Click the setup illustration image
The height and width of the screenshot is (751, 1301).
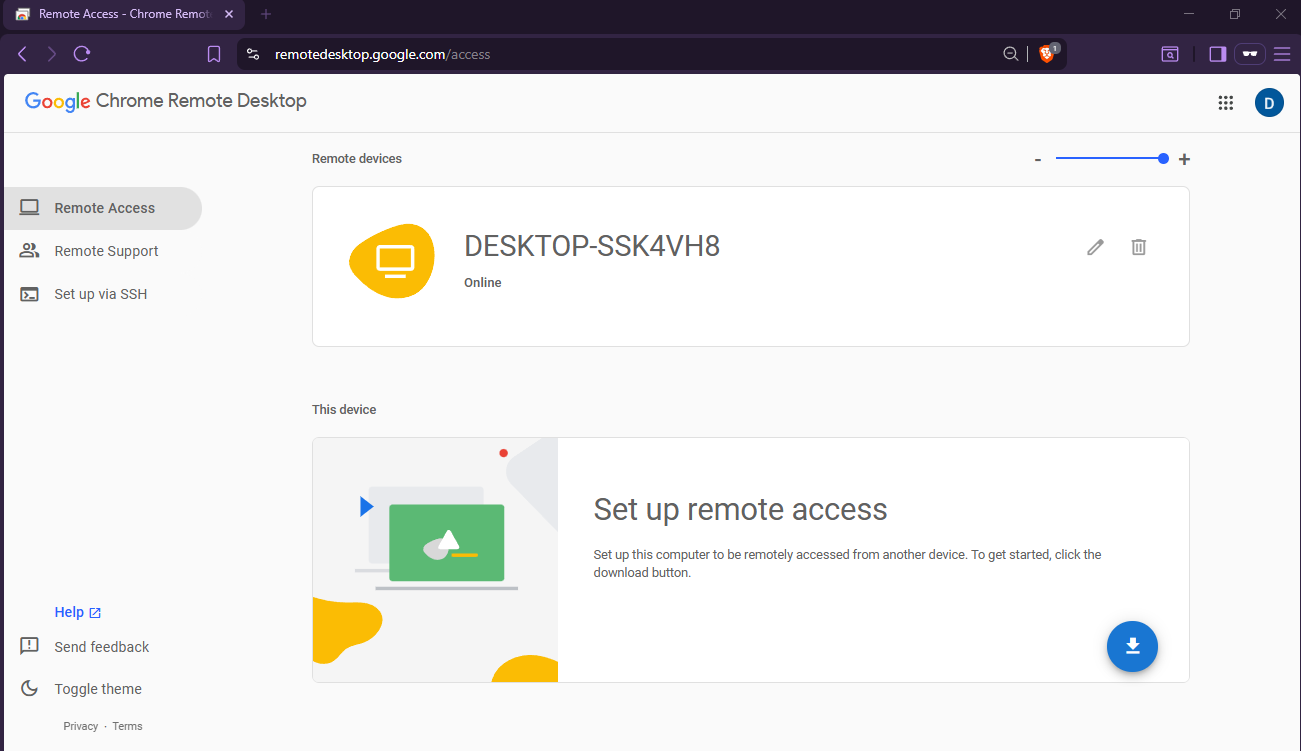click(x=435, y=560)
